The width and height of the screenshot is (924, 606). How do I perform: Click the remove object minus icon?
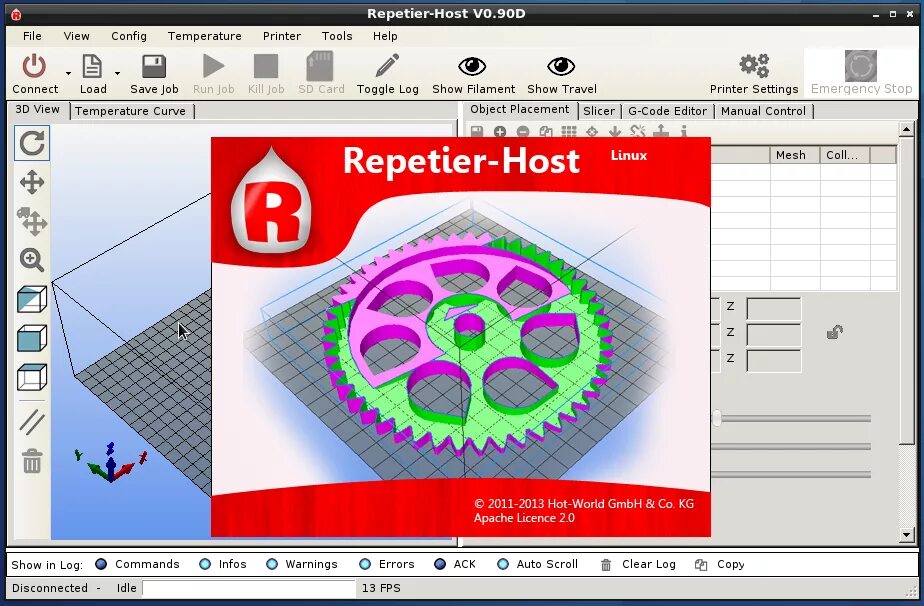point(523,131)
